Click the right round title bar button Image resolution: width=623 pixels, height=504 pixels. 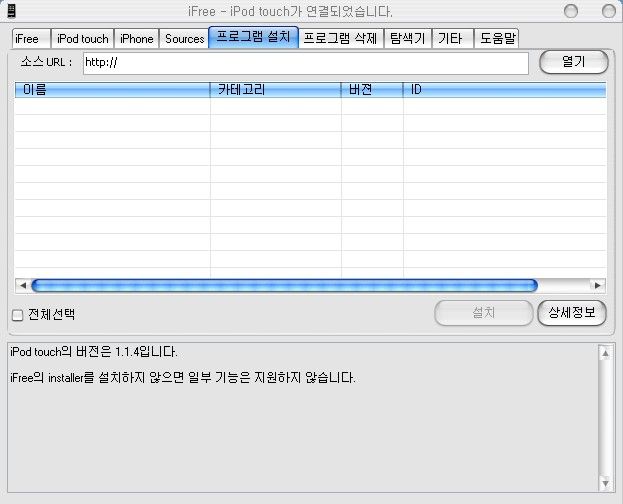click(x=609, y=12)
